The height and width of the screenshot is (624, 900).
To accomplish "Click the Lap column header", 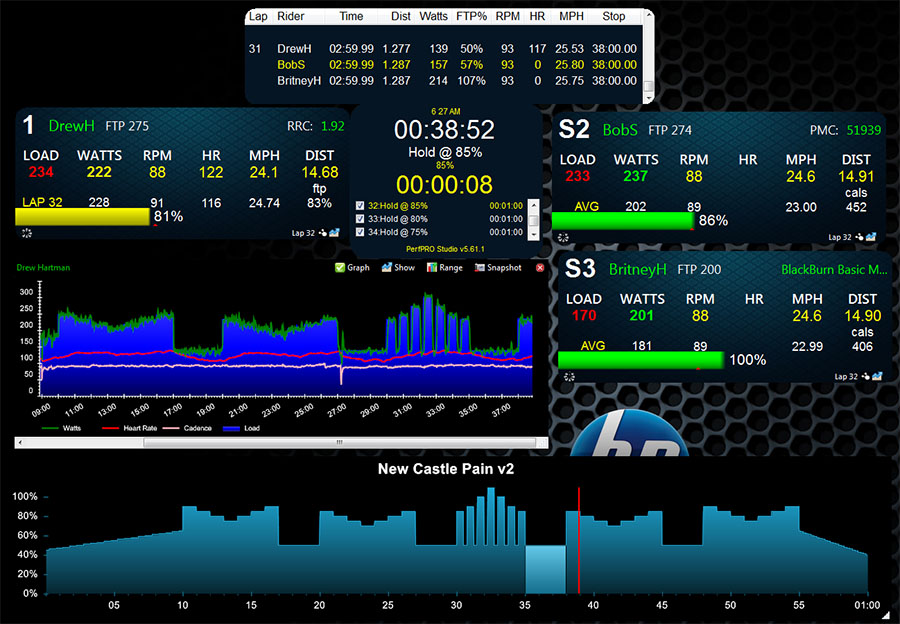I will click(258, 16).
